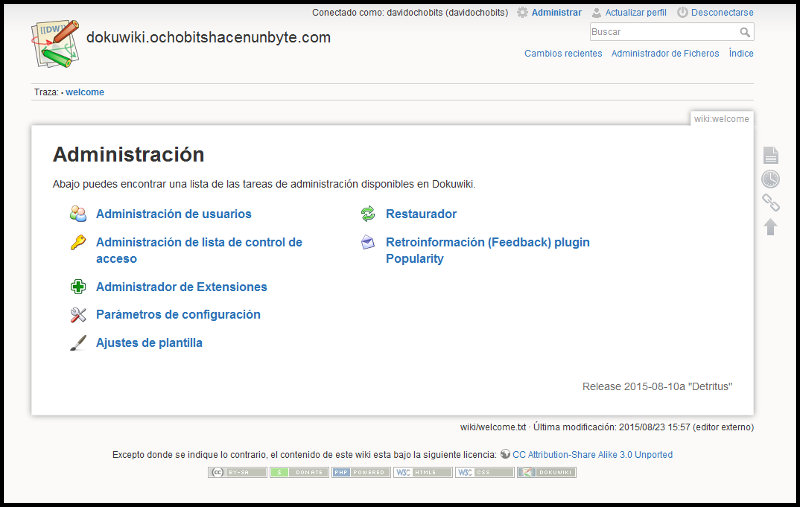The height and width of the screenshot is (507, 800).
Task: Open Ajustes de plantilla
Action: [x=149, y=343]
